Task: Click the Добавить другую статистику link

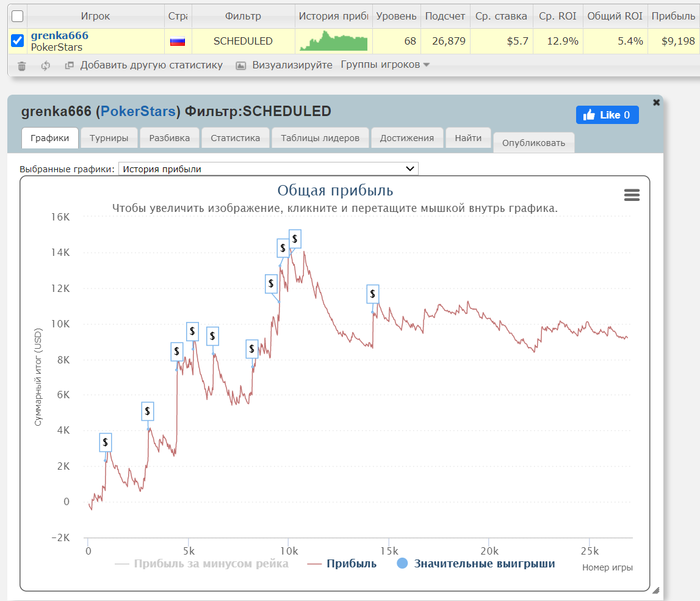Action: point(151,65)
